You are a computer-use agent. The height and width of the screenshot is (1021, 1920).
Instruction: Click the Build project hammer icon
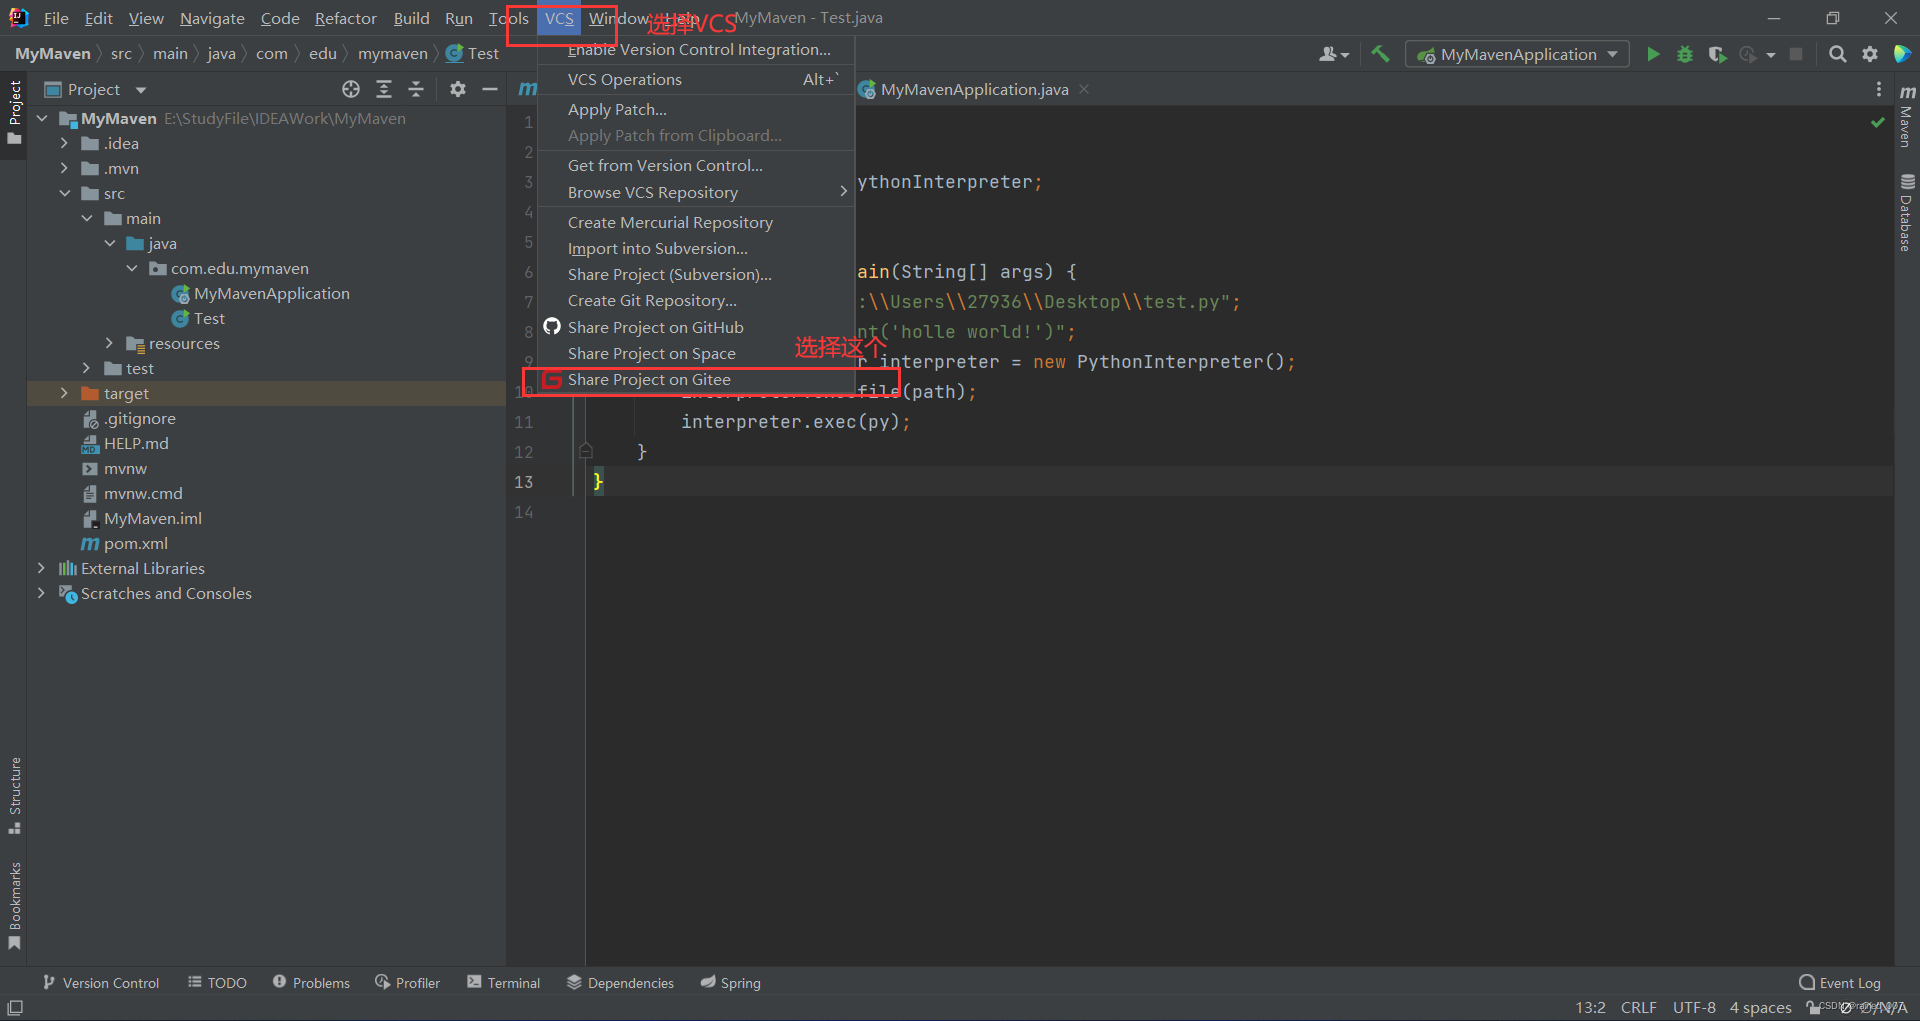[x=1380, y=54]
